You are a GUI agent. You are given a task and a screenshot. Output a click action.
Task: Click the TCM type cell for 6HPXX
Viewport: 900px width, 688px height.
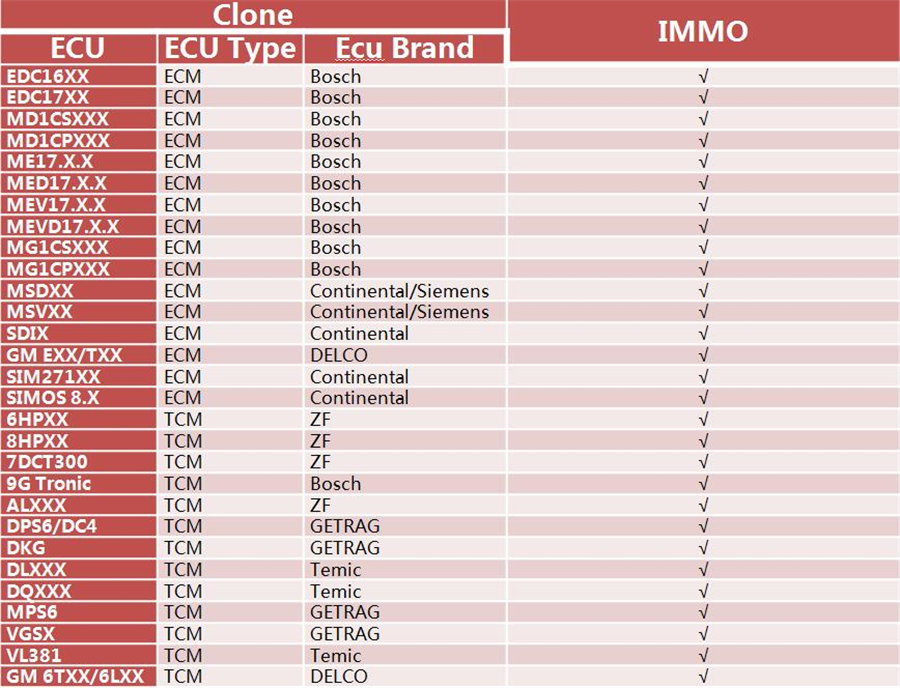click(182, 419)
